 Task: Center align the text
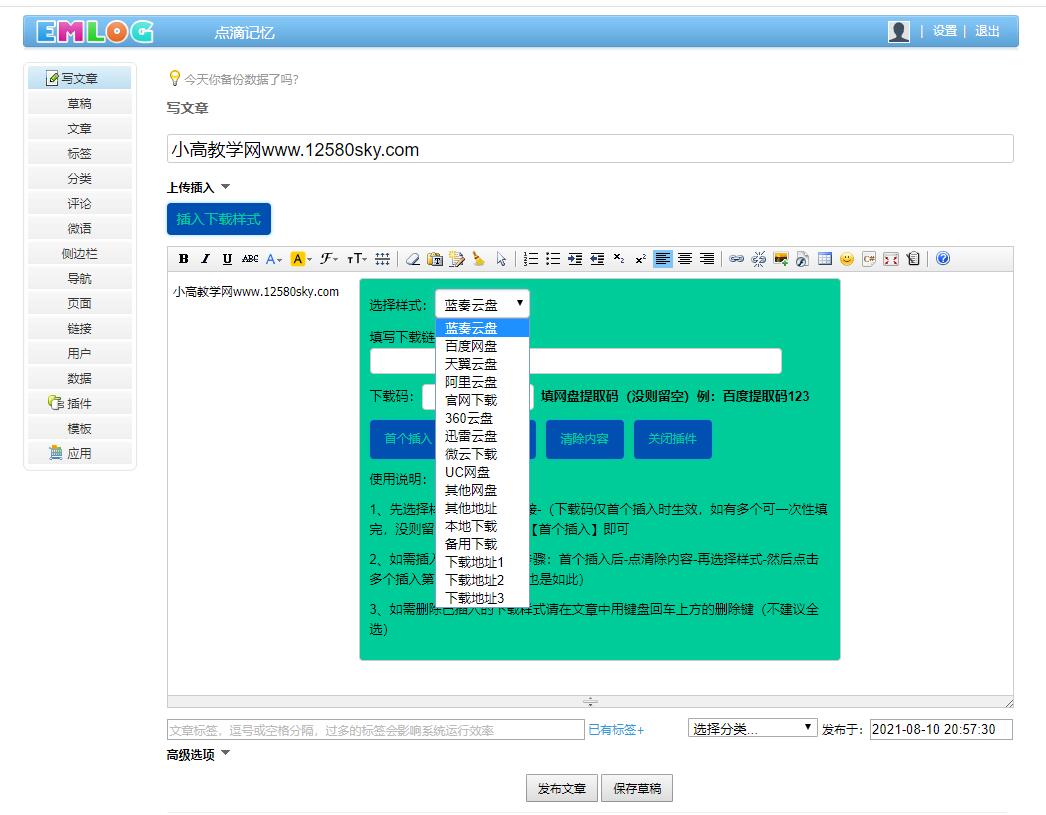tap(685, 259)
